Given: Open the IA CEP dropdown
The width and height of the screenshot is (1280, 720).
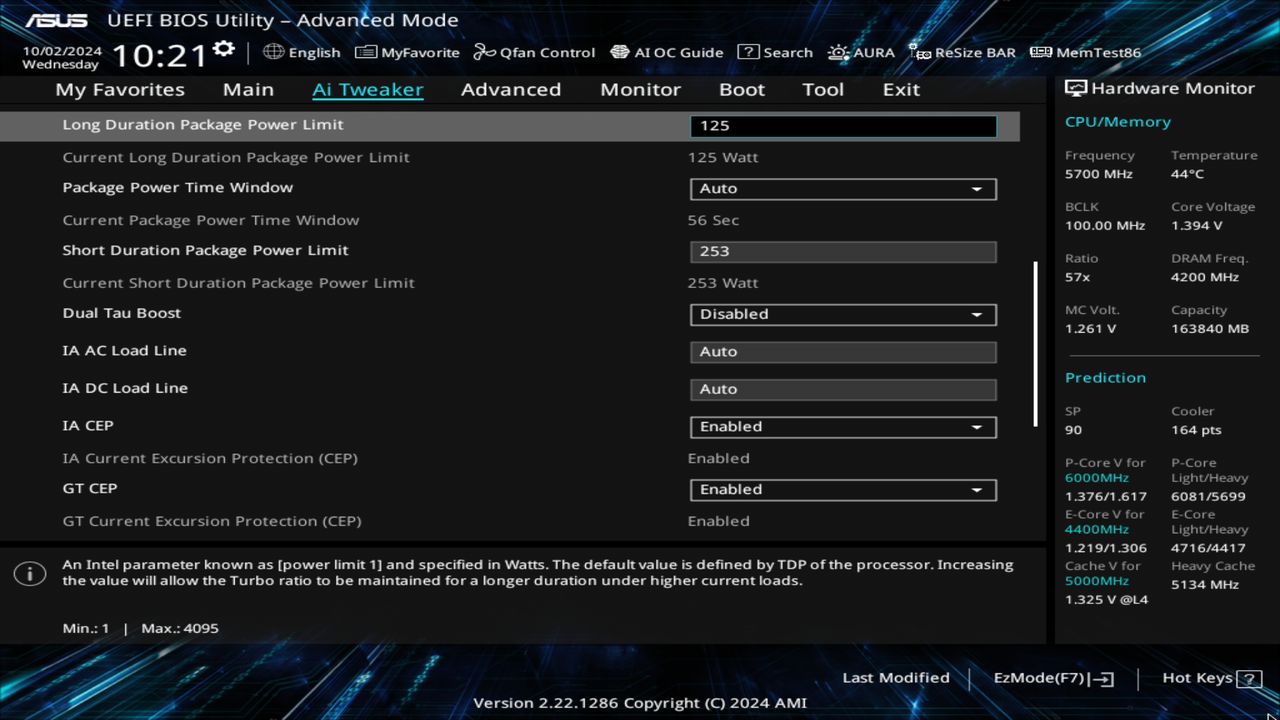Looking at the screenshot, I should [x=843, y=426].
